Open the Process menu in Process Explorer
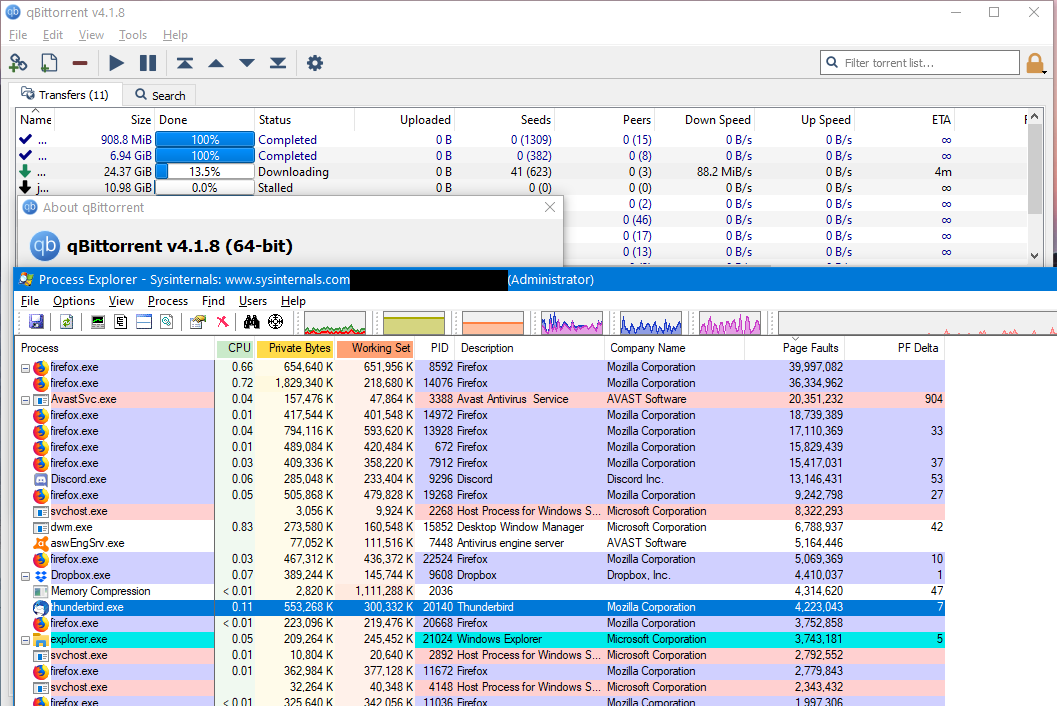1057x706 pixels. (x=168, y=301)
